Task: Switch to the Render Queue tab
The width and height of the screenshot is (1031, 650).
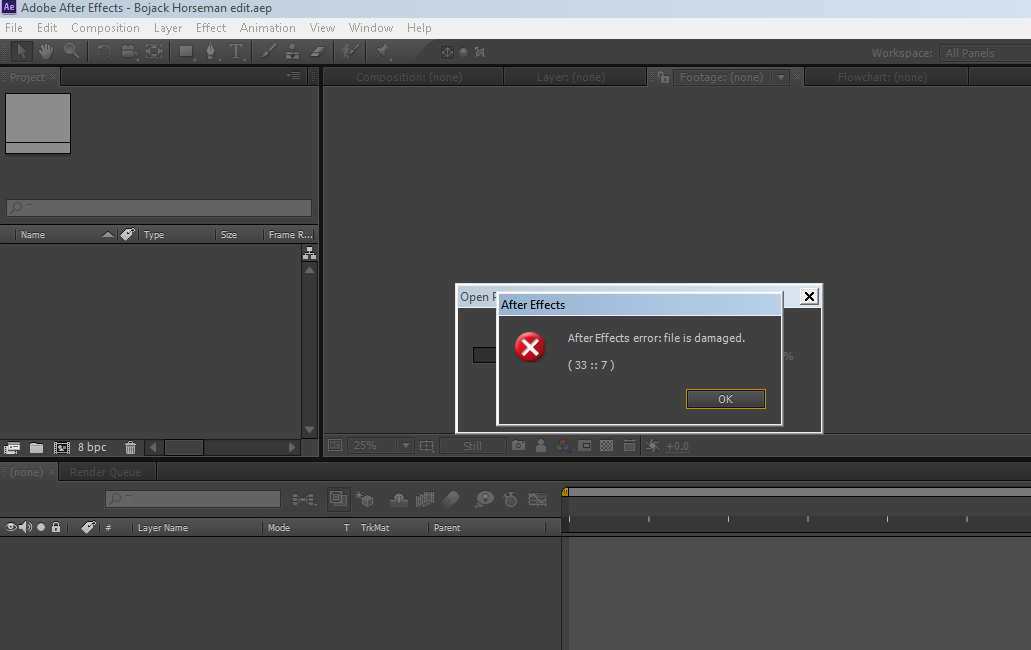Action: coord(107,471)
